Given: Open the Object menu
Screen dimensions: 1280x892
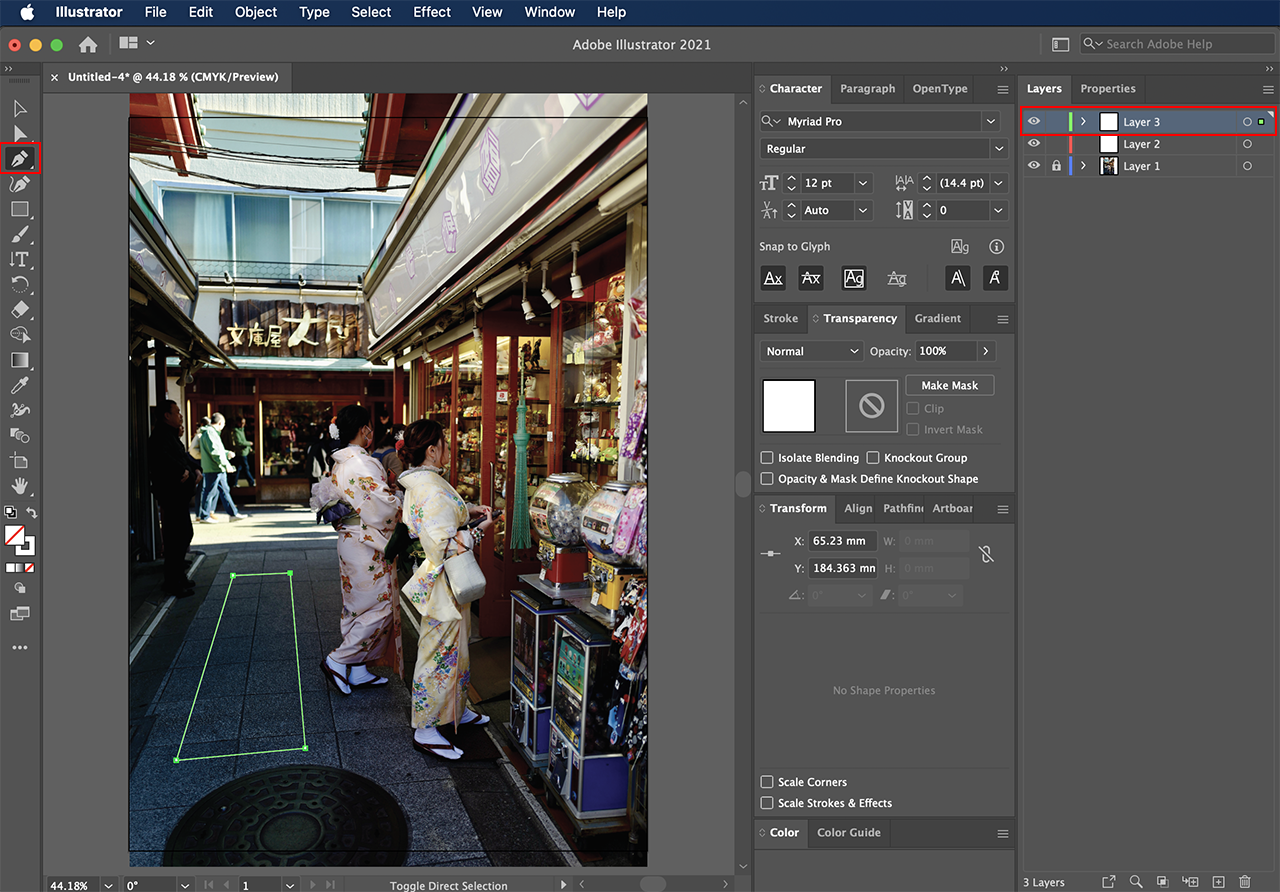Looking at the screenshot, I should pos(256,12).
